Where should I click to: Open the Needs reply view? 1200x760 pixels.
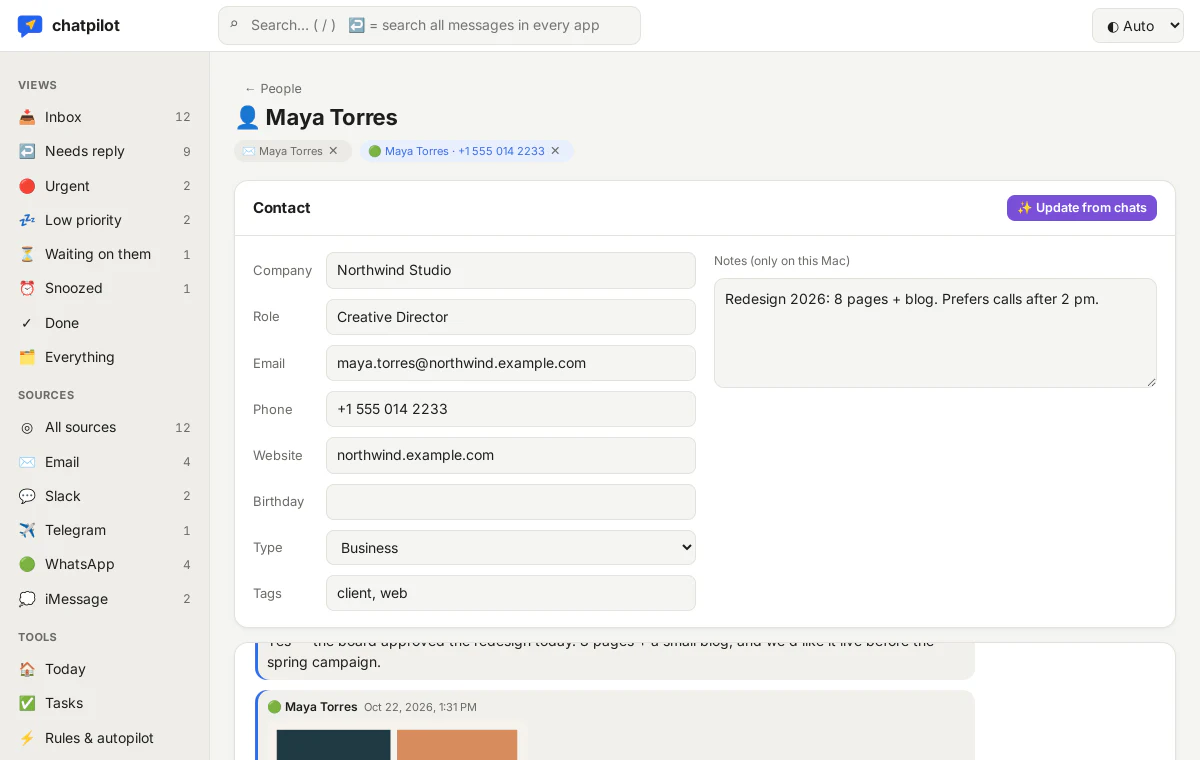[105, 151]
